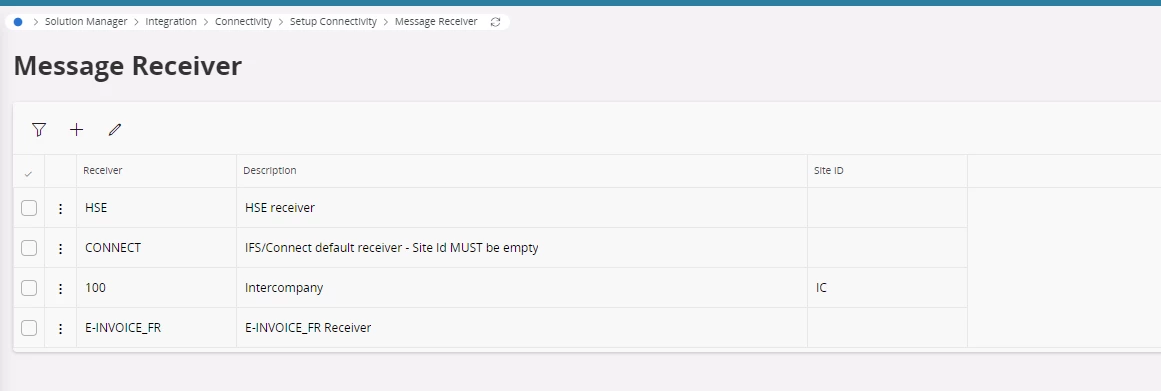Sort by the Receiver column header
Viewport: 1161px width, 391px height.
(103, 170)
